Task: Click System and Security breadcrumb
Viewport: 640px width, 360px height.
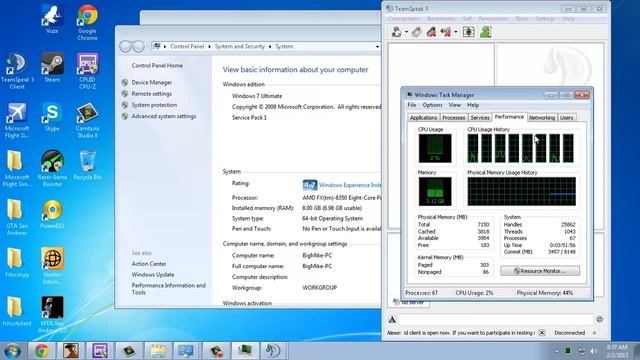Action: [x=240, y=47]
